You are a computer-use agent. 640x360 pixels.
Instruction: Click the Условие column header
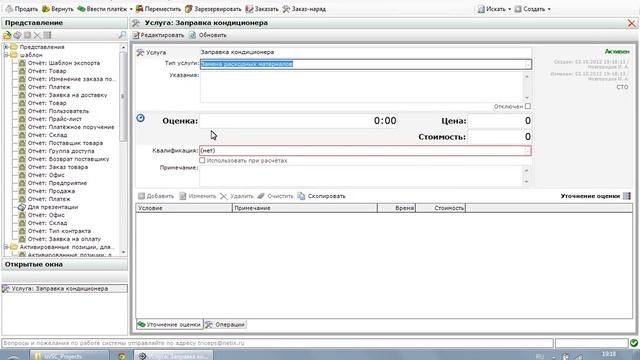[x=184, y=208]
